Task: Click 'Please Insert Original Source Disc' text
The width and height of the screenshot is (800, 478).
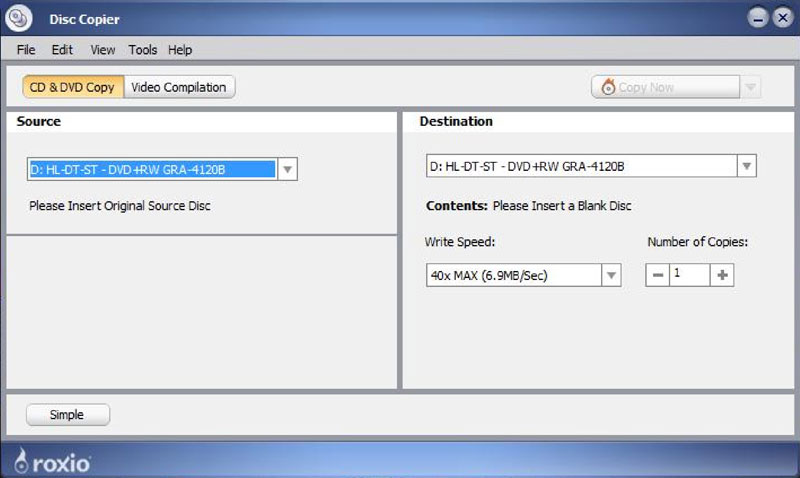Action: [x=120, y=206]
